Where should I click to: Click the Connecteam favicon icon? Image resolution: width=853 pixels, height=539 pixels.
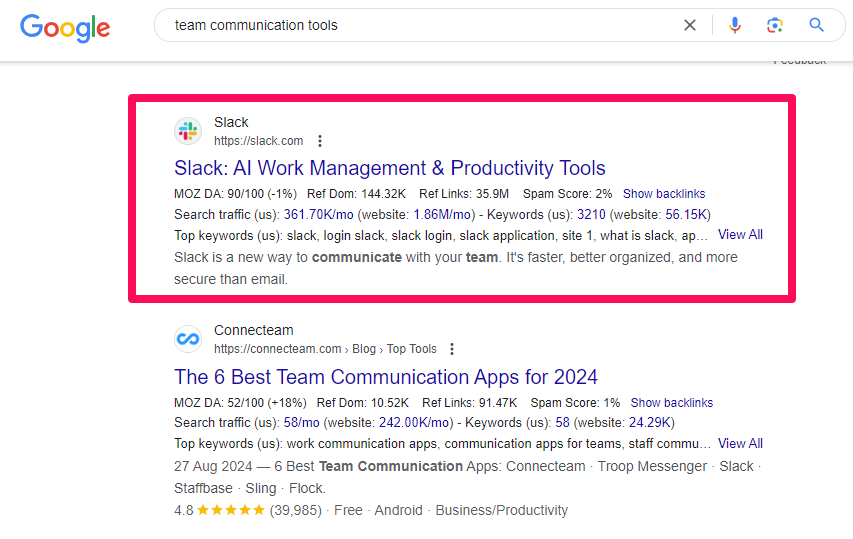point(188,339)
